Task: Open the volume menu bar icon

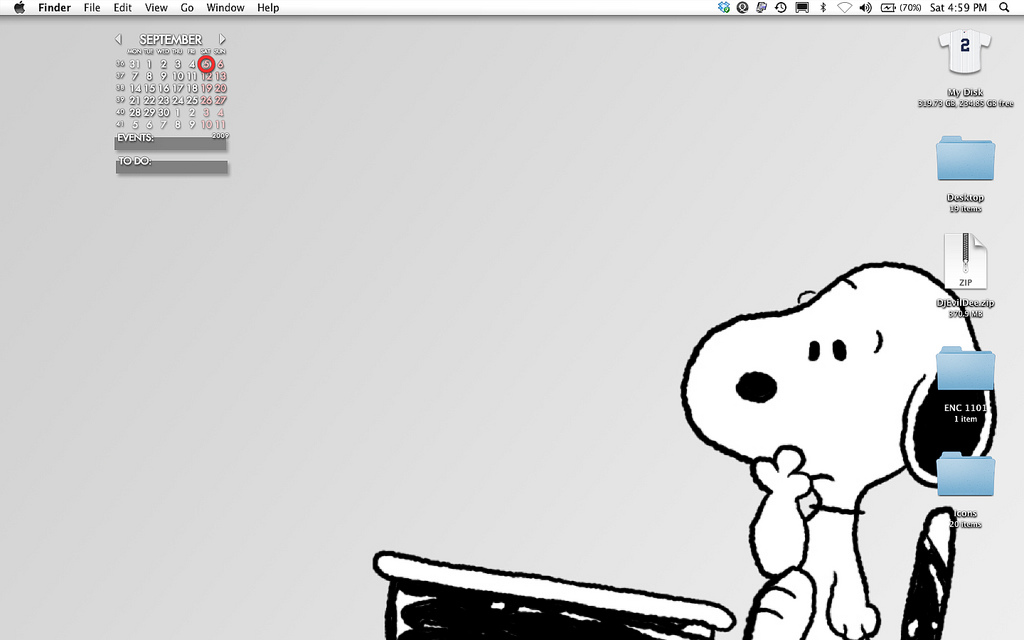Action: 865,8
